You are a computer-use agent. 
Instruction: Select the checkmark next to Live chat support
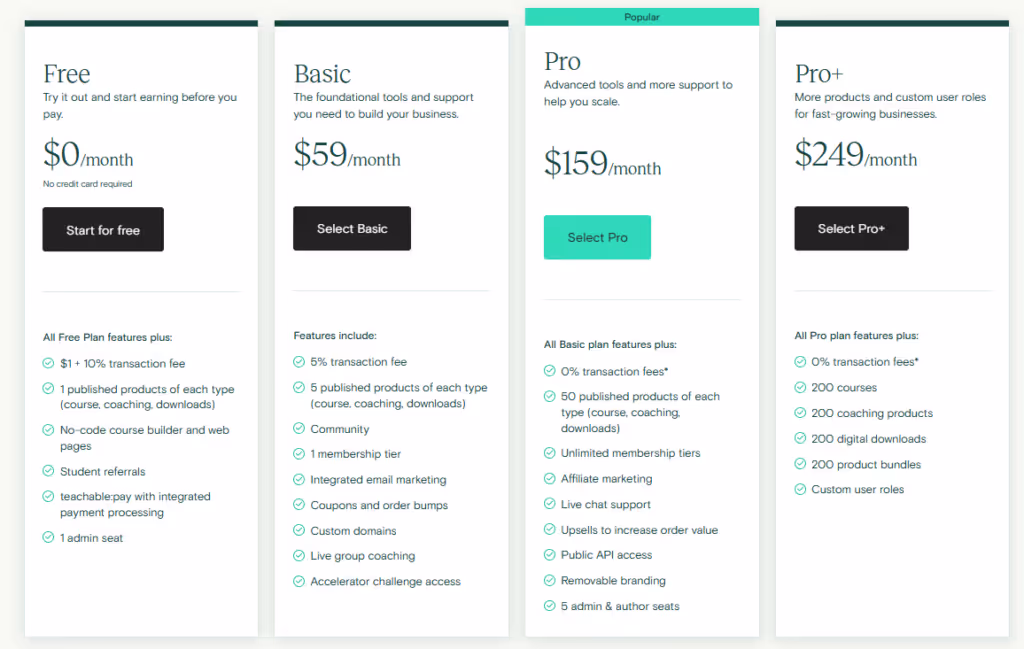pyautogui.click(x=548, y=504)
